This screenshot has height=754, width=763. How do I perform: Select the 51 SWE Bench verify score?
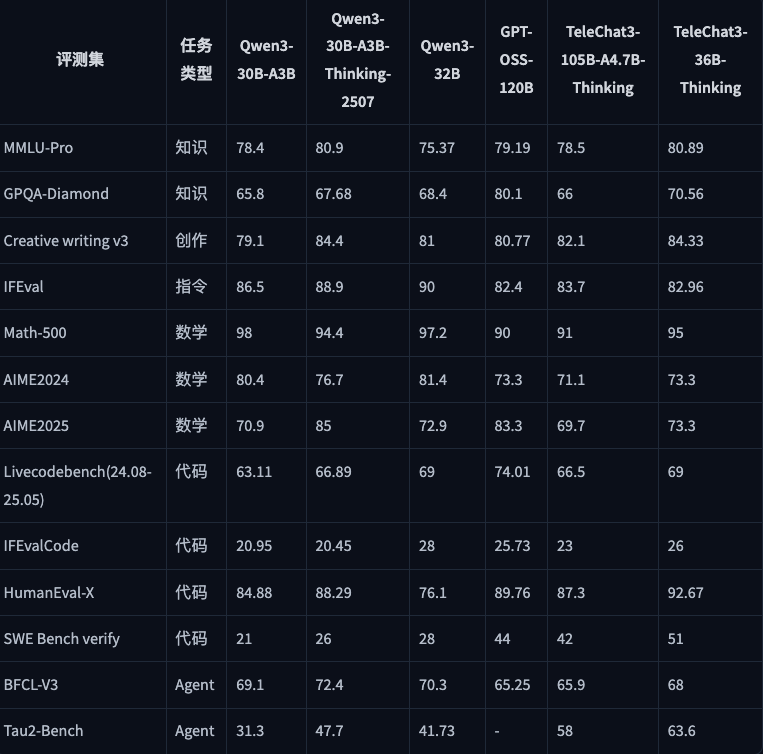[x=676, y=639]
